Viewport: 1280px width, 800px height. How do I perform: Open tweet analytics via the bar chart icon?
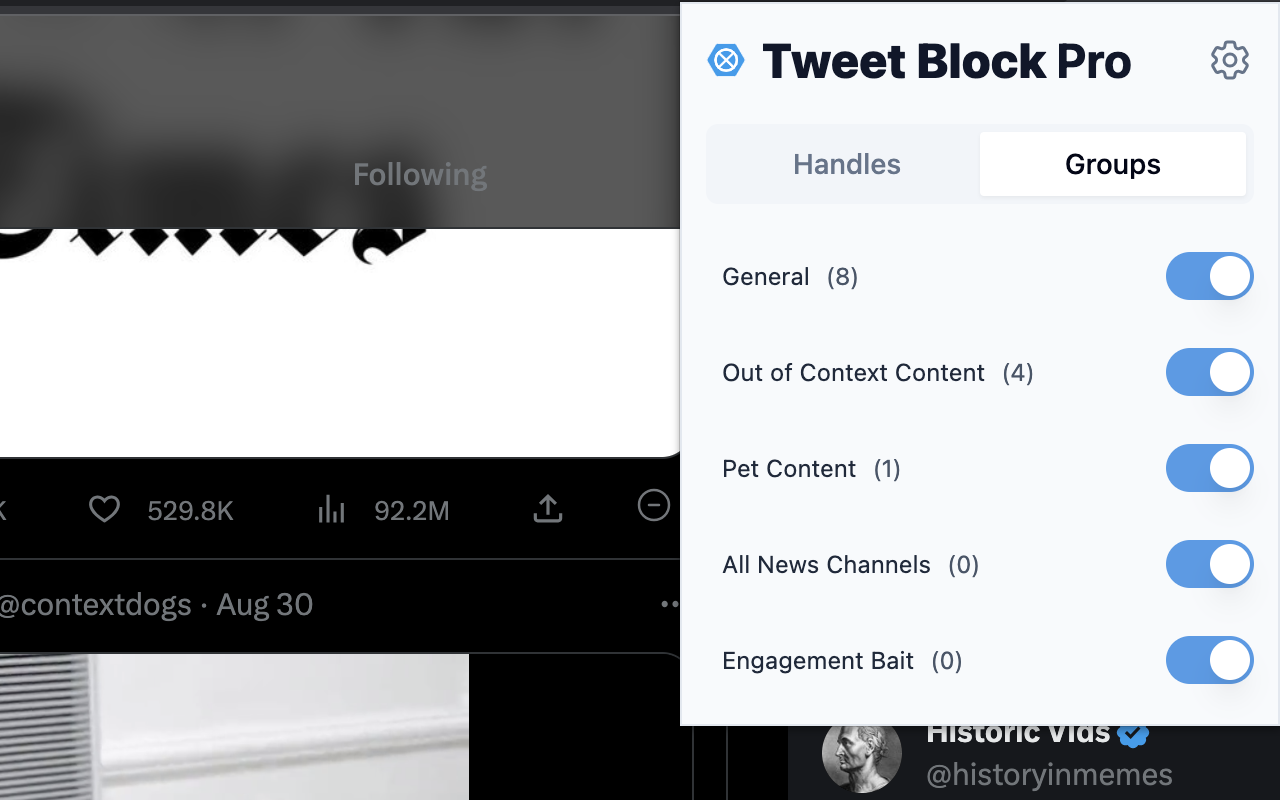[x=330, y=510]
